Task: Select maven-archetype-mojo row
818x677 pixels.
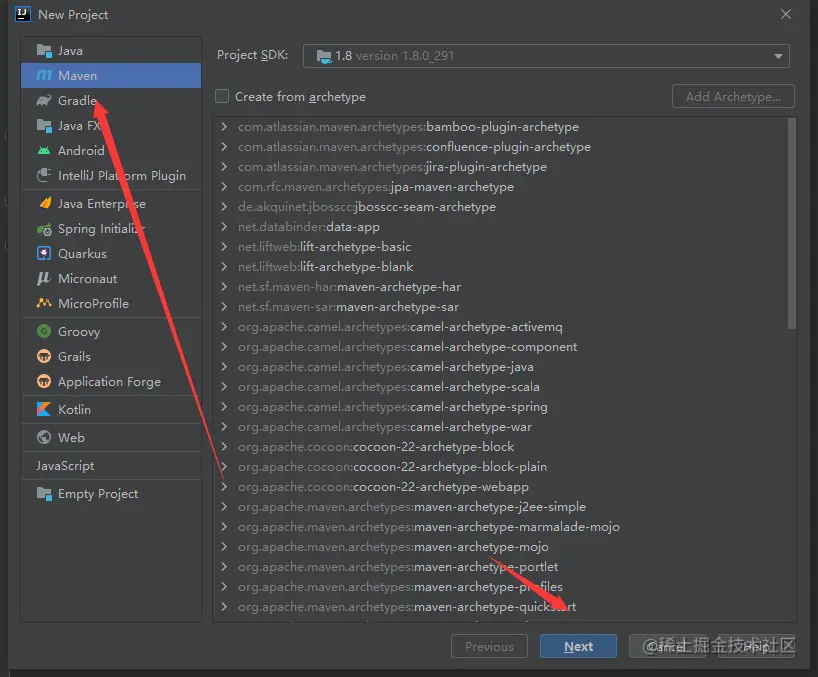Action: (x=500, y=547)
